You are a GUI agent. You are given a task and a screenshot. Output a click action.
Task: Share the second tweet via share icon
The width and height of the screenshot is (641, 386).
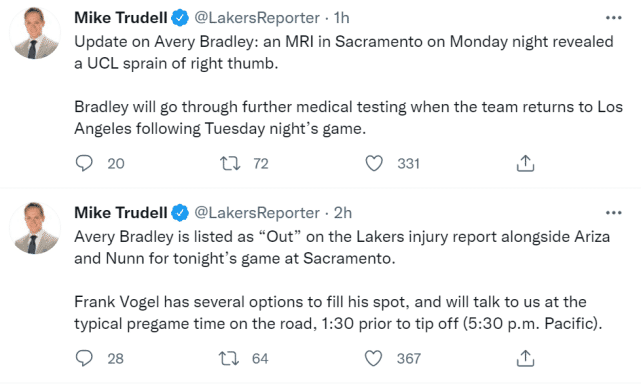pos(525,358)
